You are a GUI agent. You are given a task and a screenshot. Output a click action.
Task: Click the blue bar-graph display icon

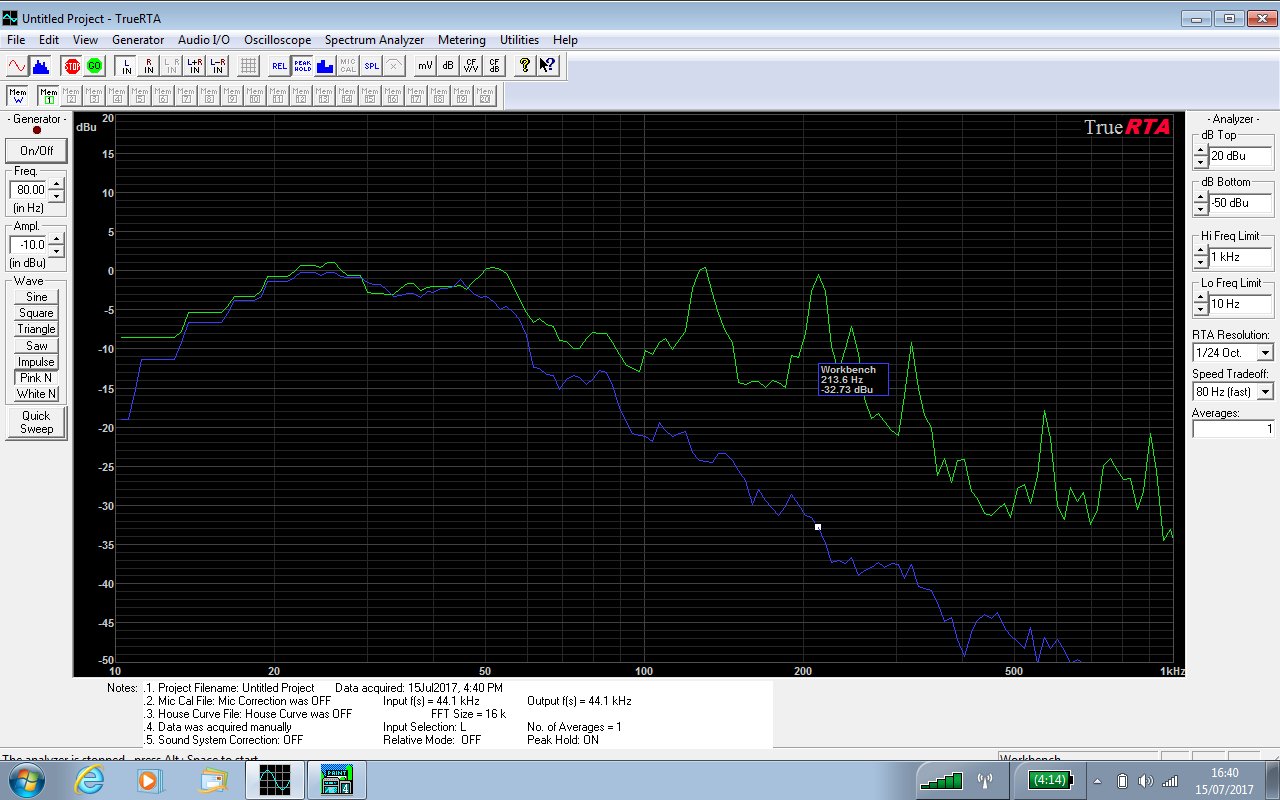pos(325,66)
